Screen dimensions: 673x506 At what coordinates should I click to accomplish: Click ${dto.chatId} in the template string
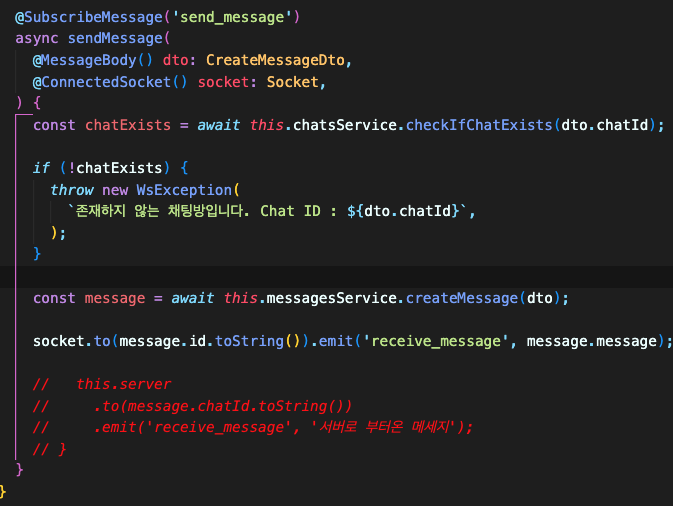(403, 211)
